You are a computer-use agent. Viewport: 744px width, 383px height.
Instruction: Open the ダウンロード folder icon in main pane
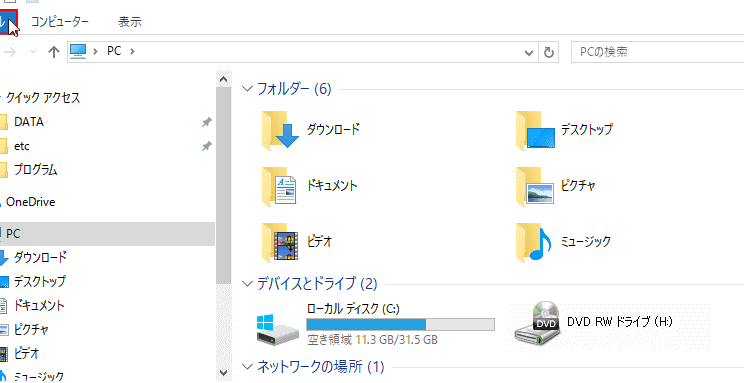(x=280, y=131)
